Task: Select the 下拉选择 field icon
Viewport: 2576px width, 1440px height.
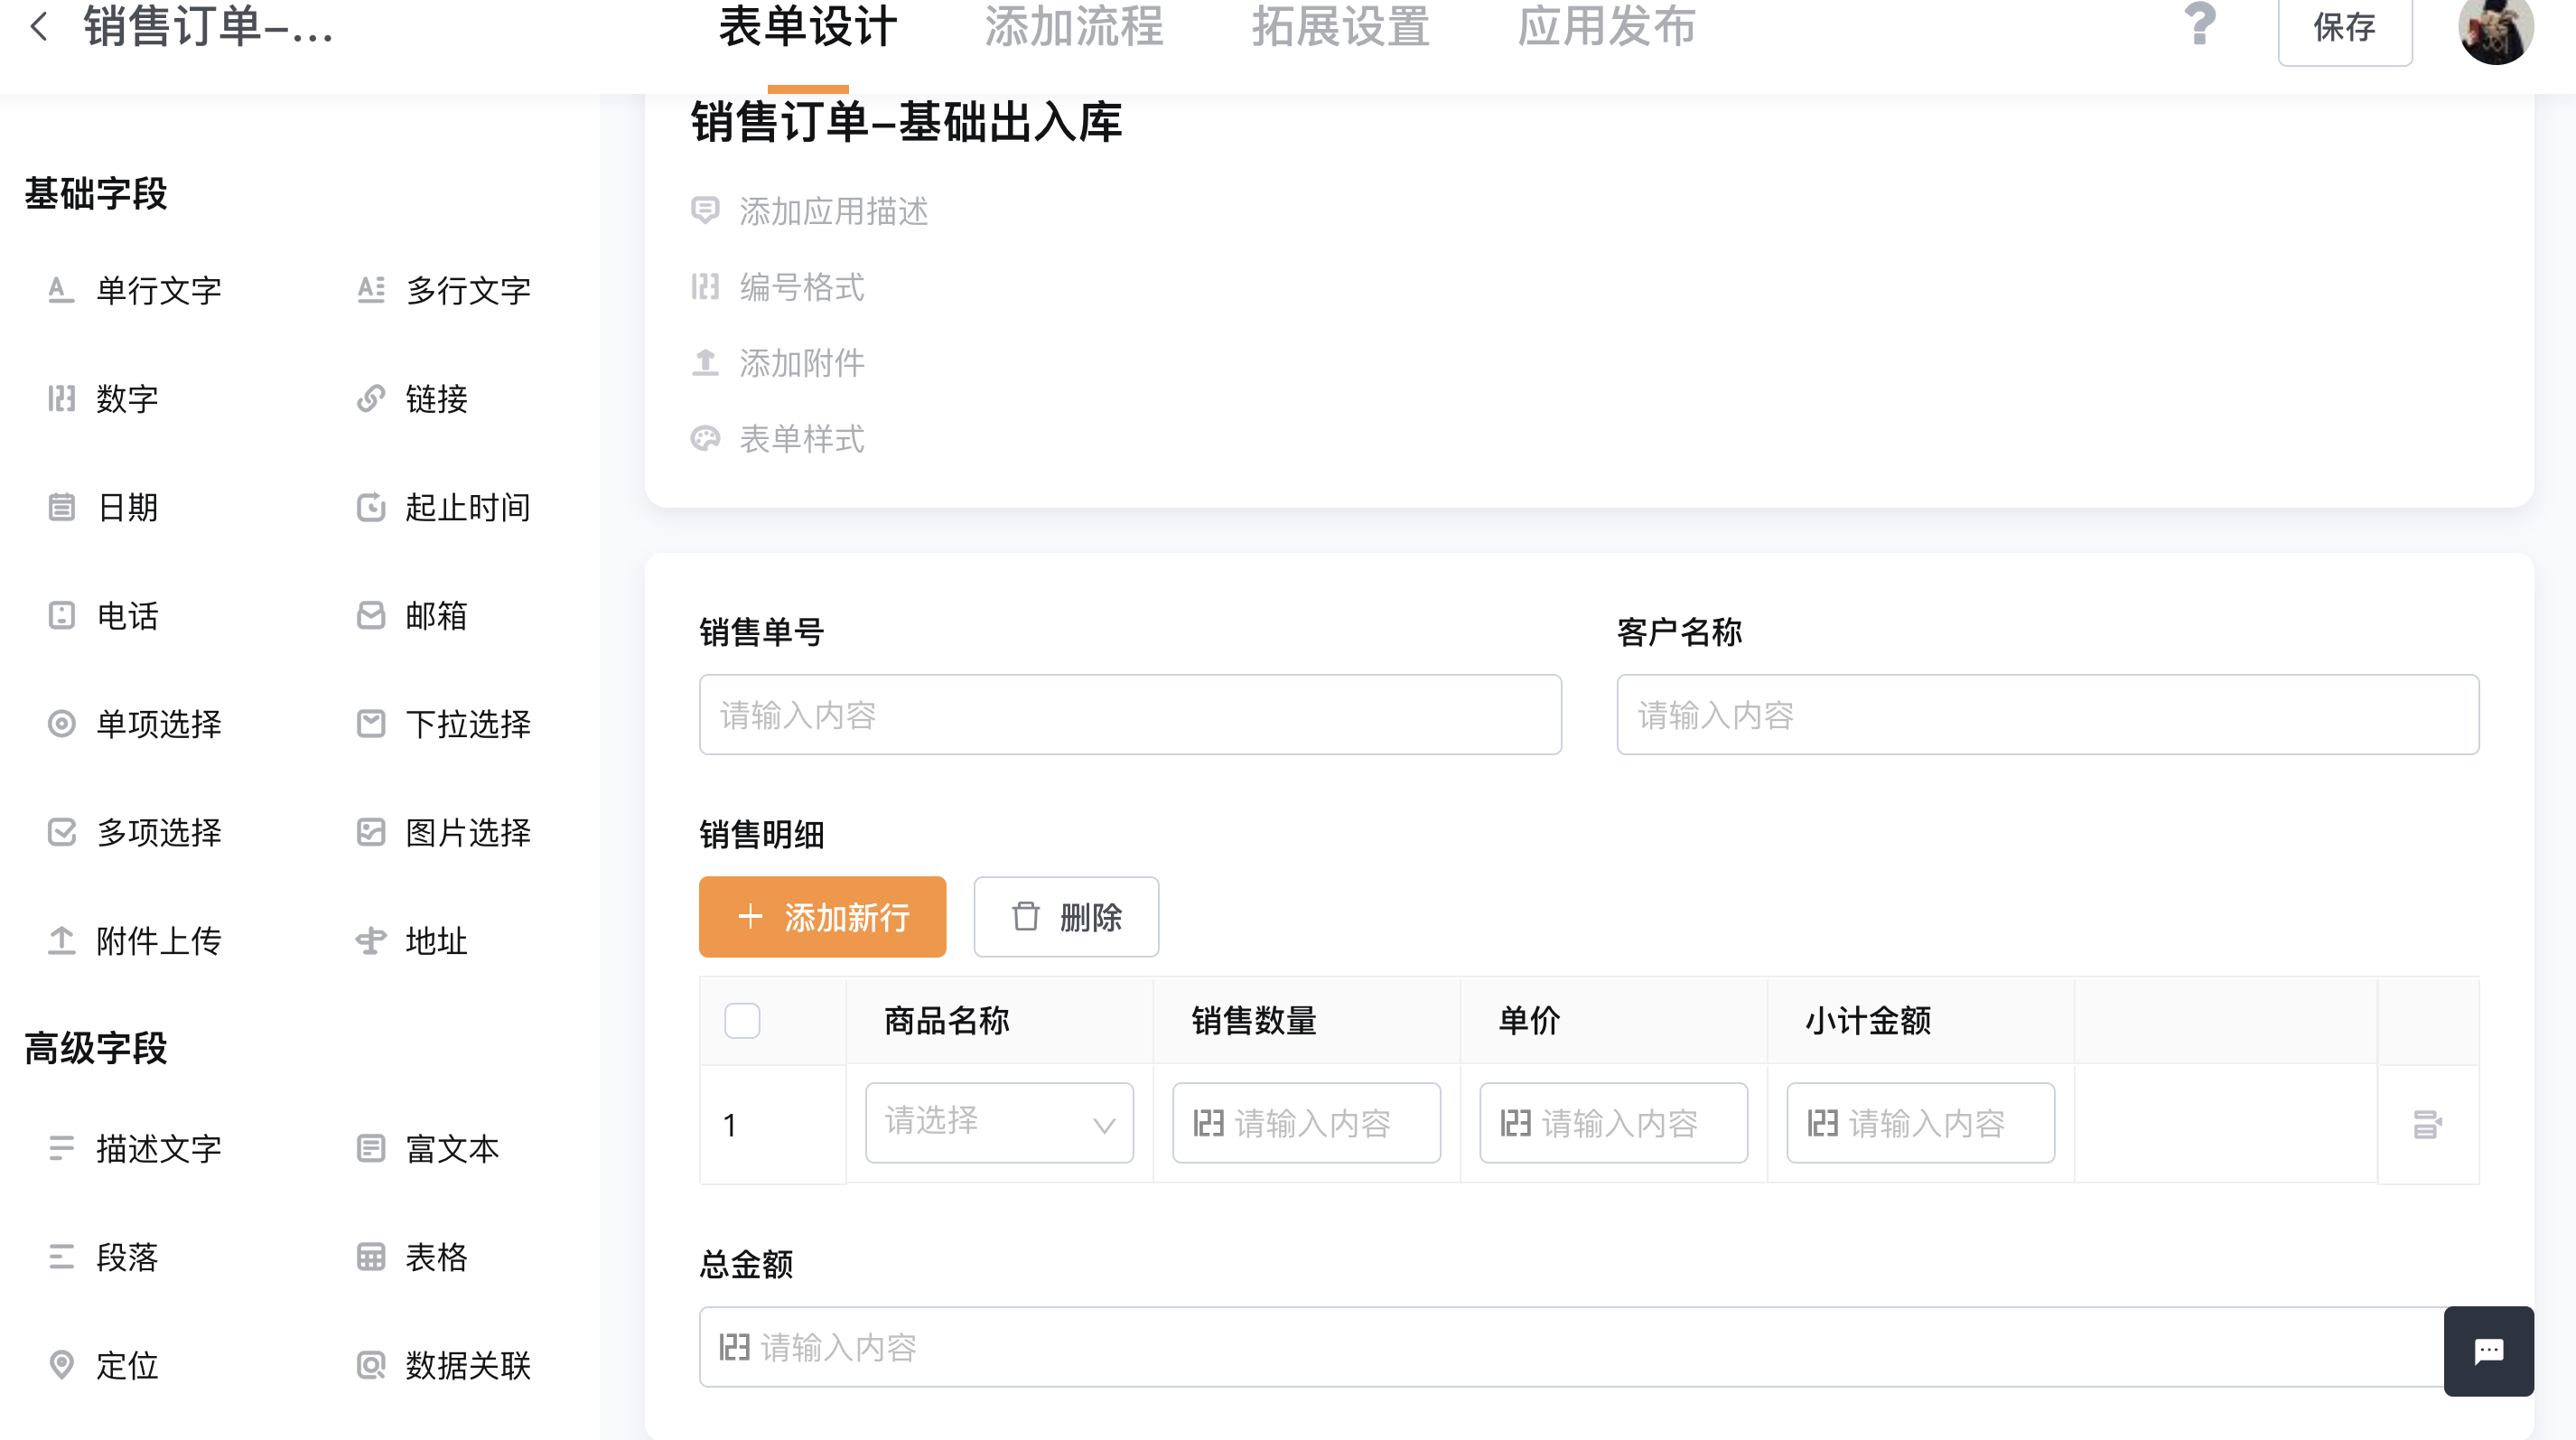Action: [x=371, y=724]
